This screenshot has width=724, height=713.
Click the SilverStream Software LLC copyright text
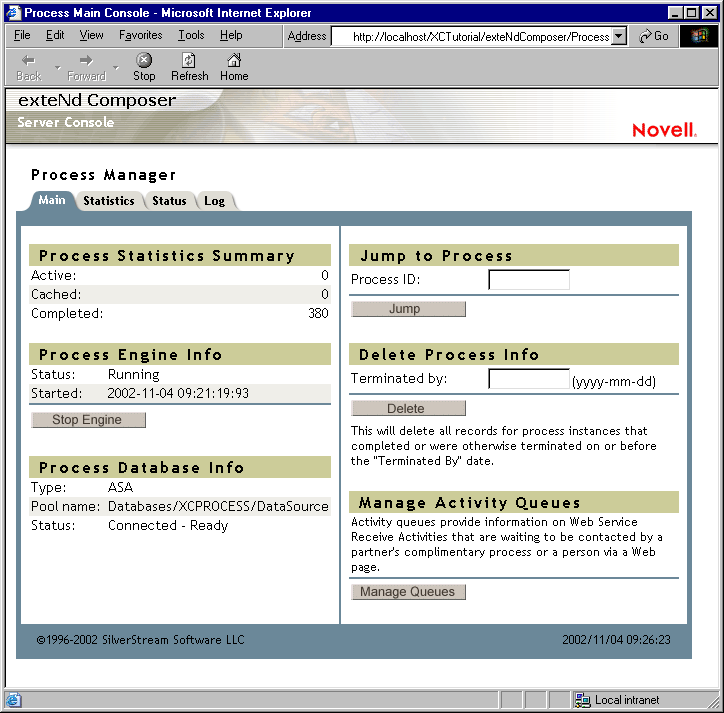pyautogui.click(x=140, y=640)
